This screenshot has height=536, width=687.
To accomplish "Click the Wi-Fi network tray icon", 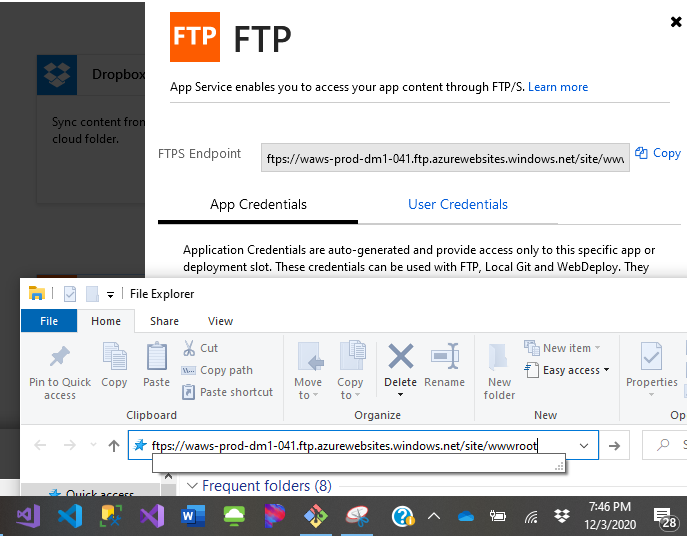I will coord(531,518).
